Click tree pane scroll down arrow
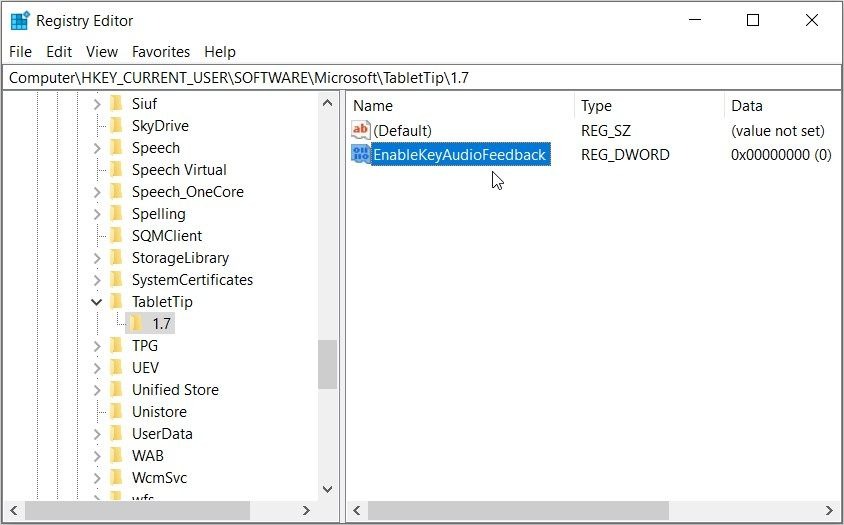The width and height of the screenshot is (844, 525). coord(327,489)
